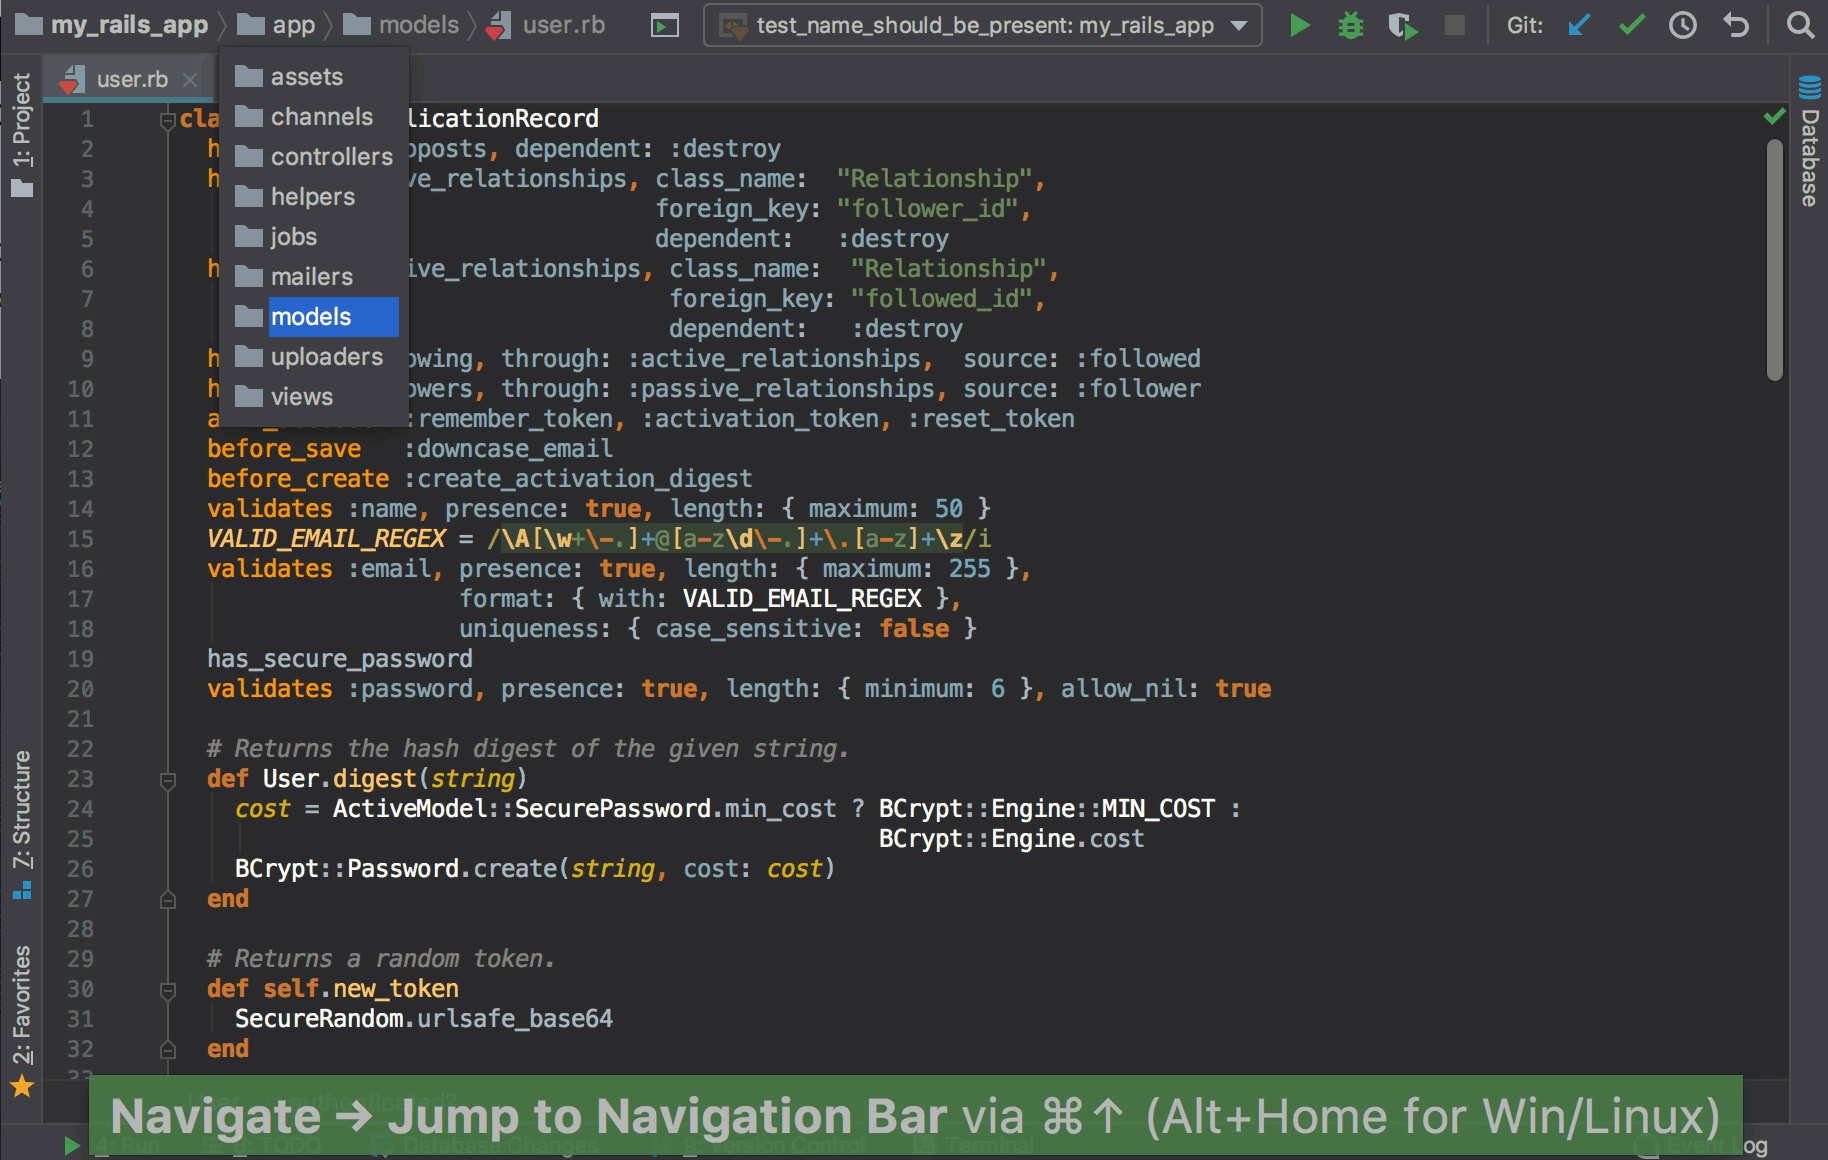Close the user.rb editor tab
This screenshot has height=1160, width=1828.
tap(191, 79)
